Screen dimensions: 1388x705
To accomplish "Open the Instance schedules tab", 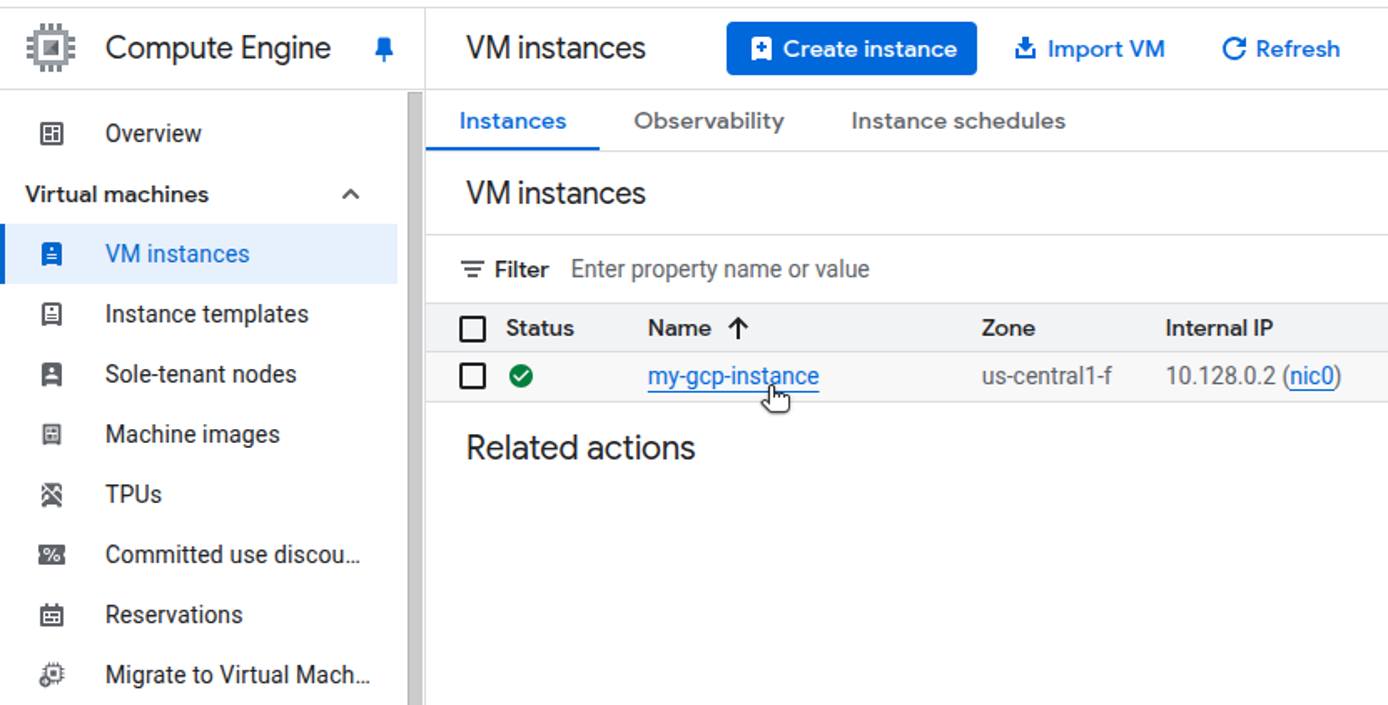I will click(x=957, y=121).
